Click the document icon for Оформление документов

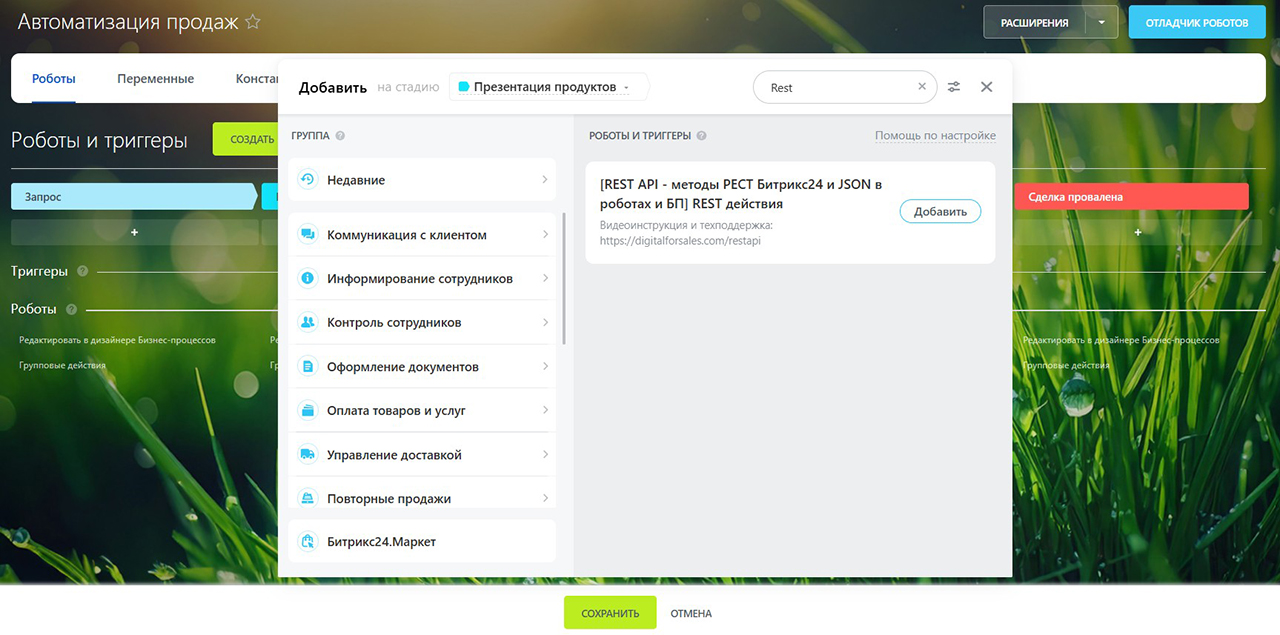pyautogui.click(x=308, y=367)
